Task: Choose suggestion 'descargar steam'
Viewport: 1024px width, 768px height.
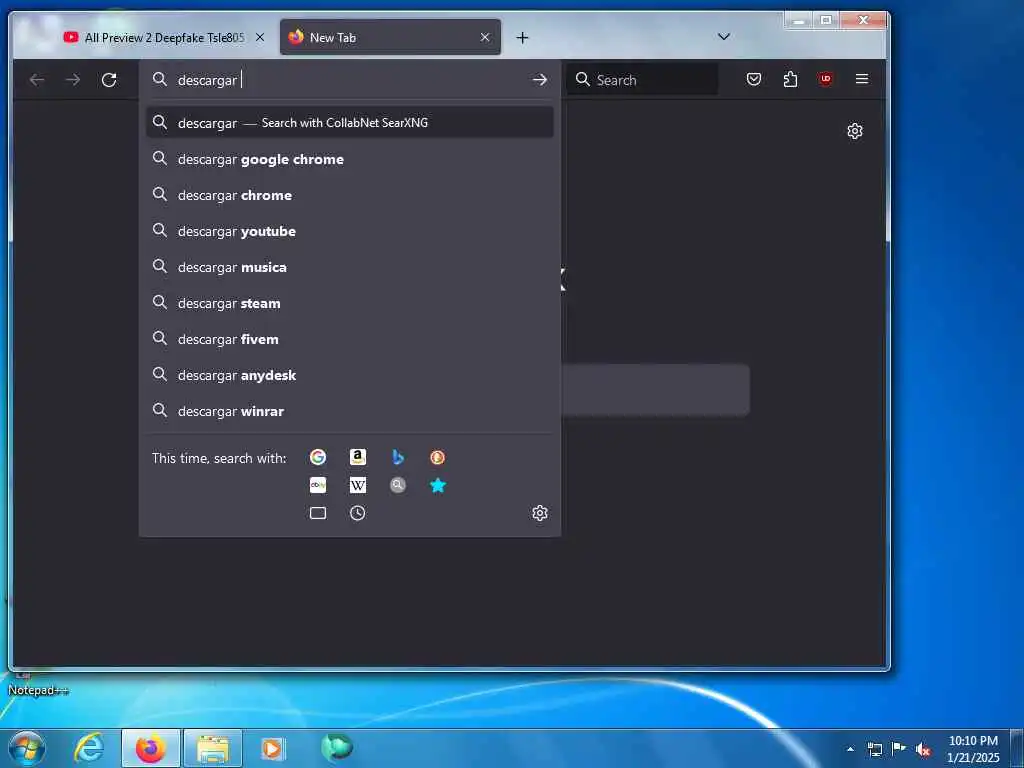Action: click(350, 303)
